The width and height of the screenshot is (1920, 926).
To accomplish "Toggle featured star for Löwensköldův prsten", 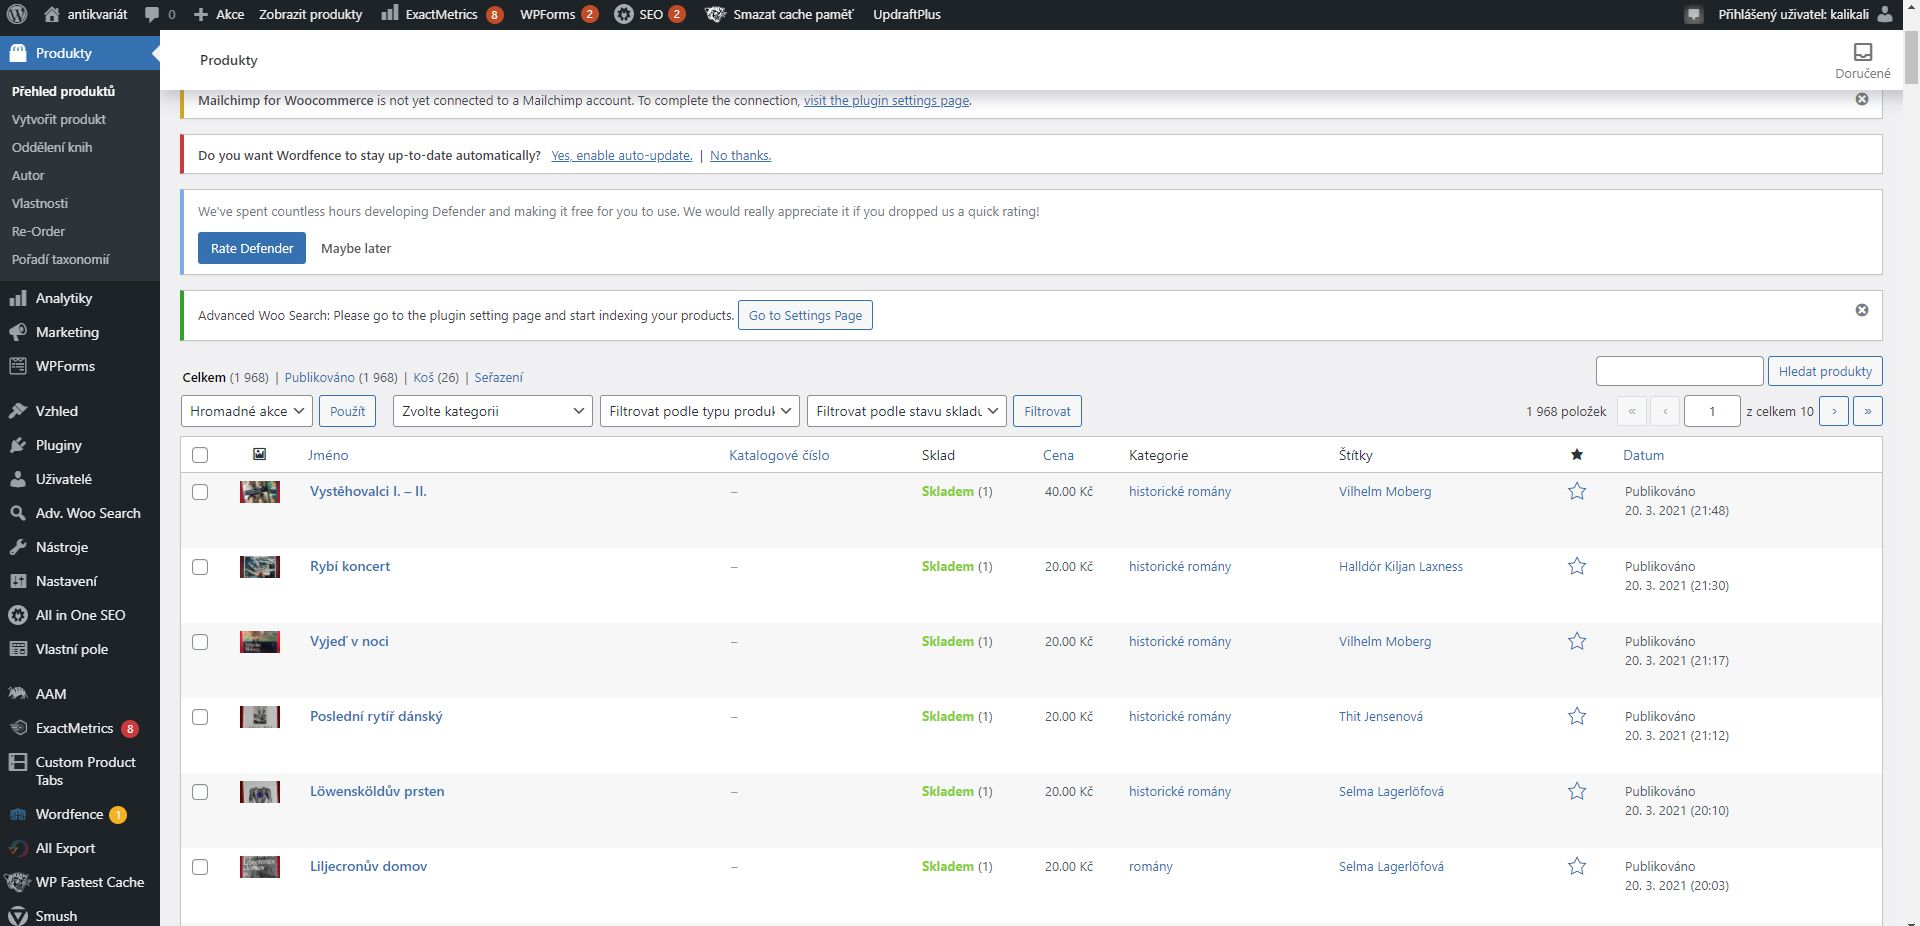I will coord(1577,791).
